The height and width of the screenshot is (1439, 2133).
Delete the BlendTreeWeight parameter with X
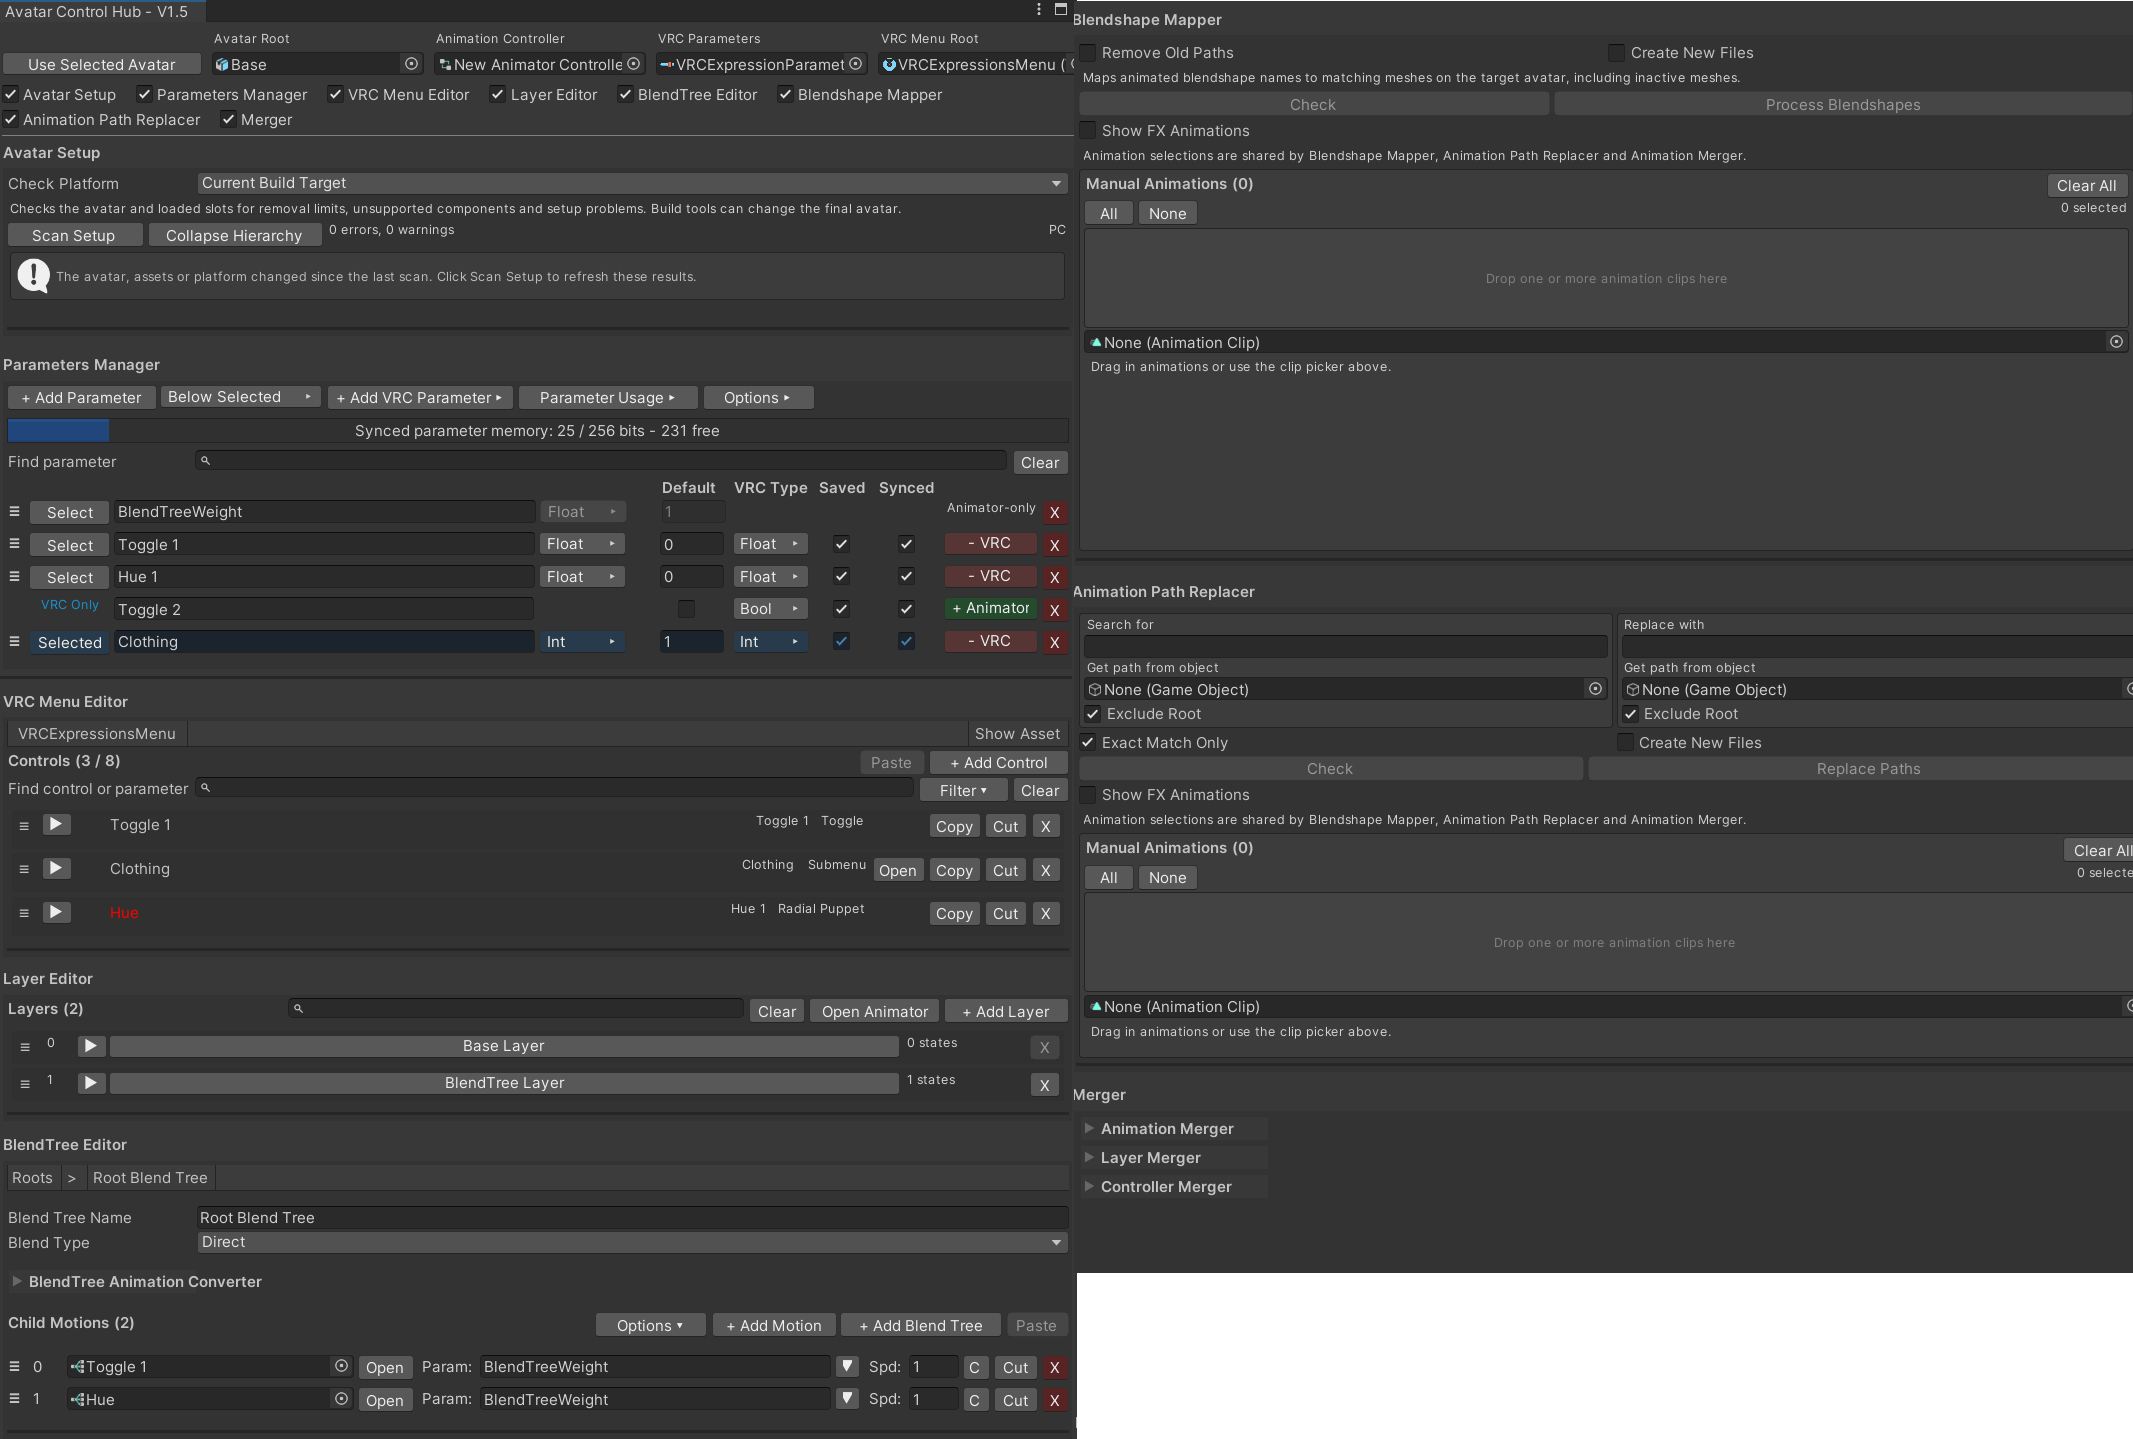[1054, 513]
